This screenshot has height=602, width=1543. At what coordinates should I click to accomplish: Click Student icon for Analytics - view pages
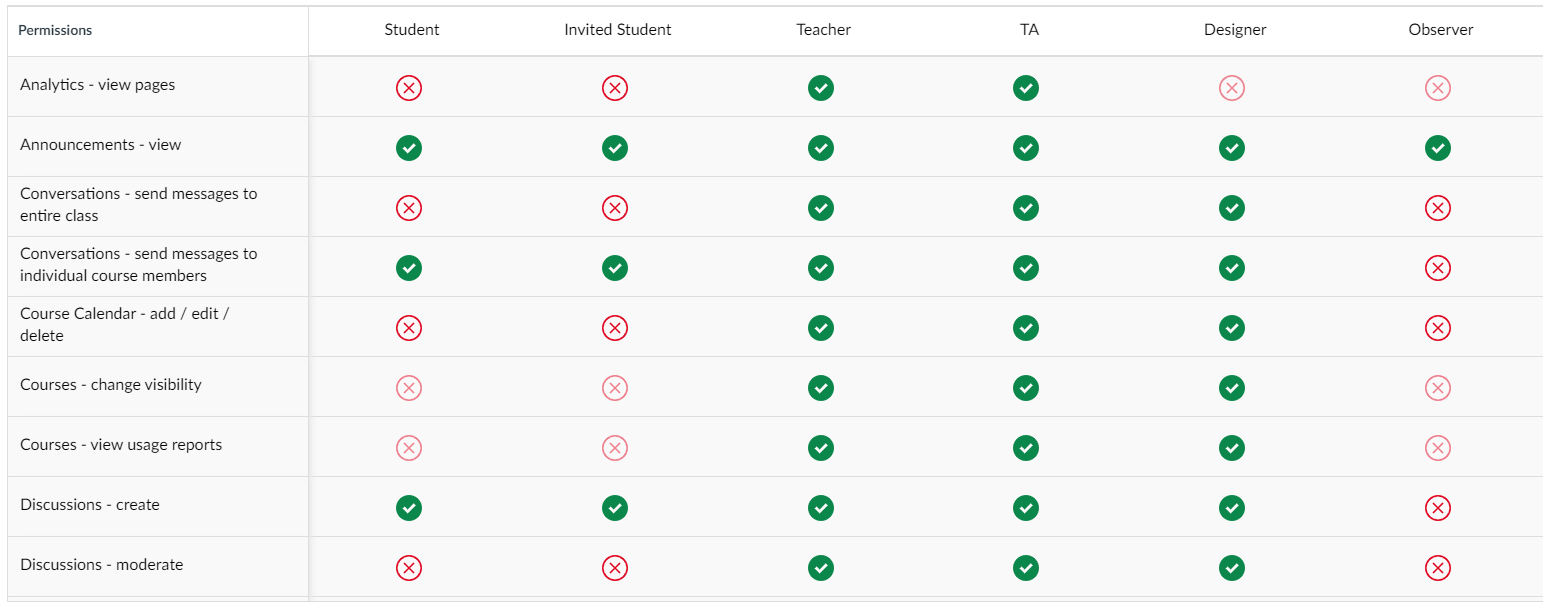point(408,88)
